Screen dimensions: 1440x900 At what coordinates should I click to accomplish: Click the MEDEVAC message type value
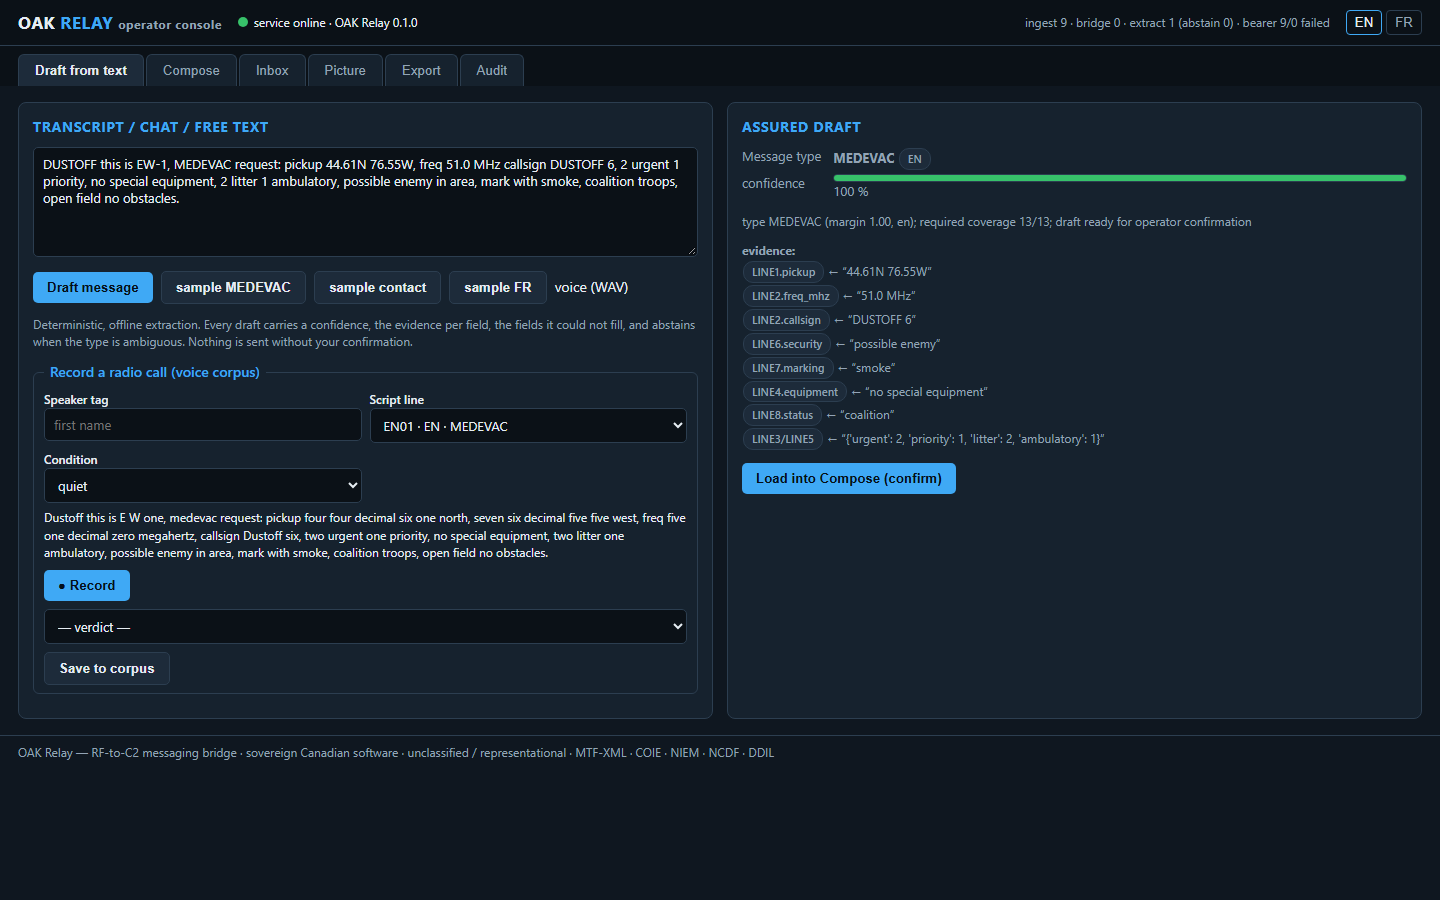pos(864,158)
